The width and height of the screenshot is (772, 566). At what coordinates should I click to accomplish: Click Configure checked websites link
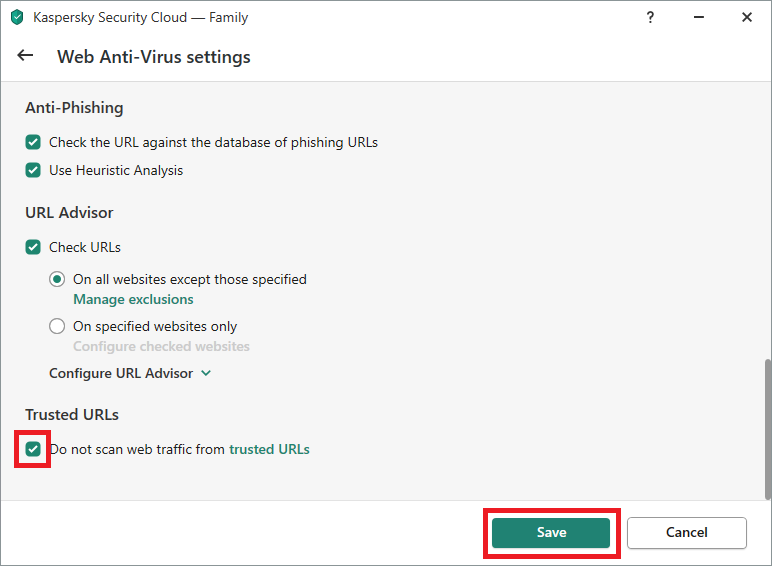[161, 346]
